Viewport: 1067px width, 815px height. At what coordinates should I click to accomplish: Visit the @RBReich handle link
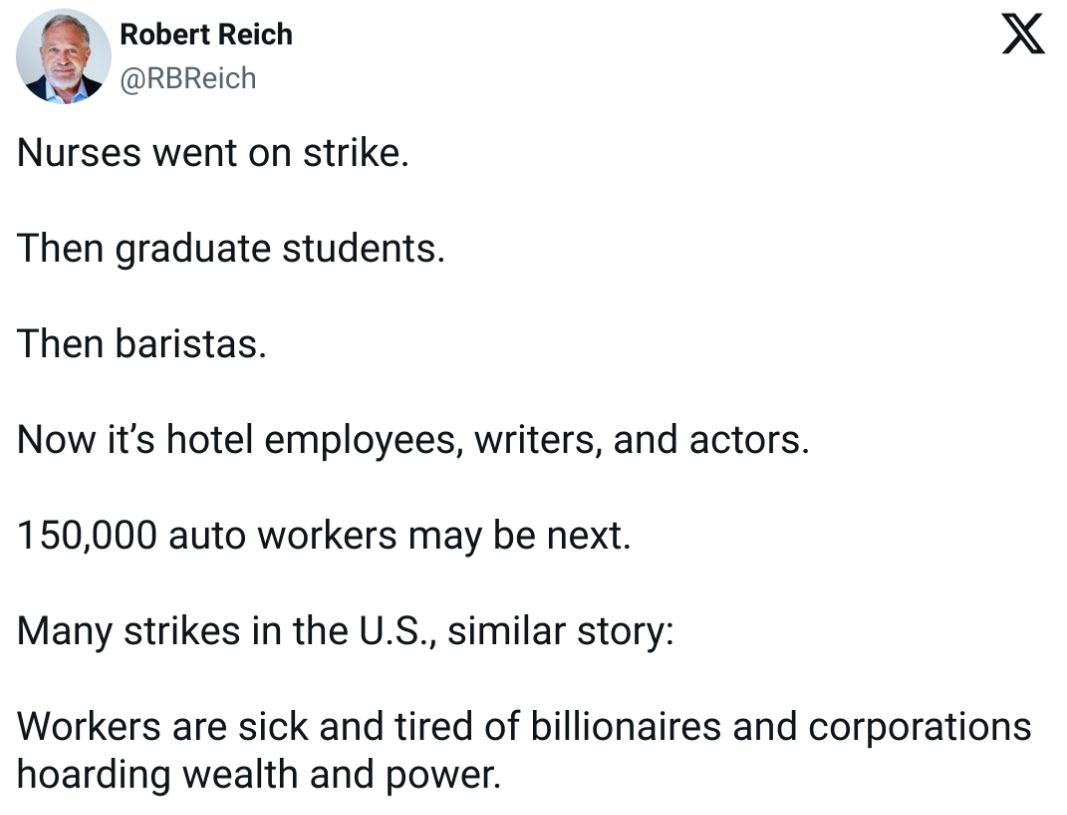pyautogui.click(x=188, y=78)
